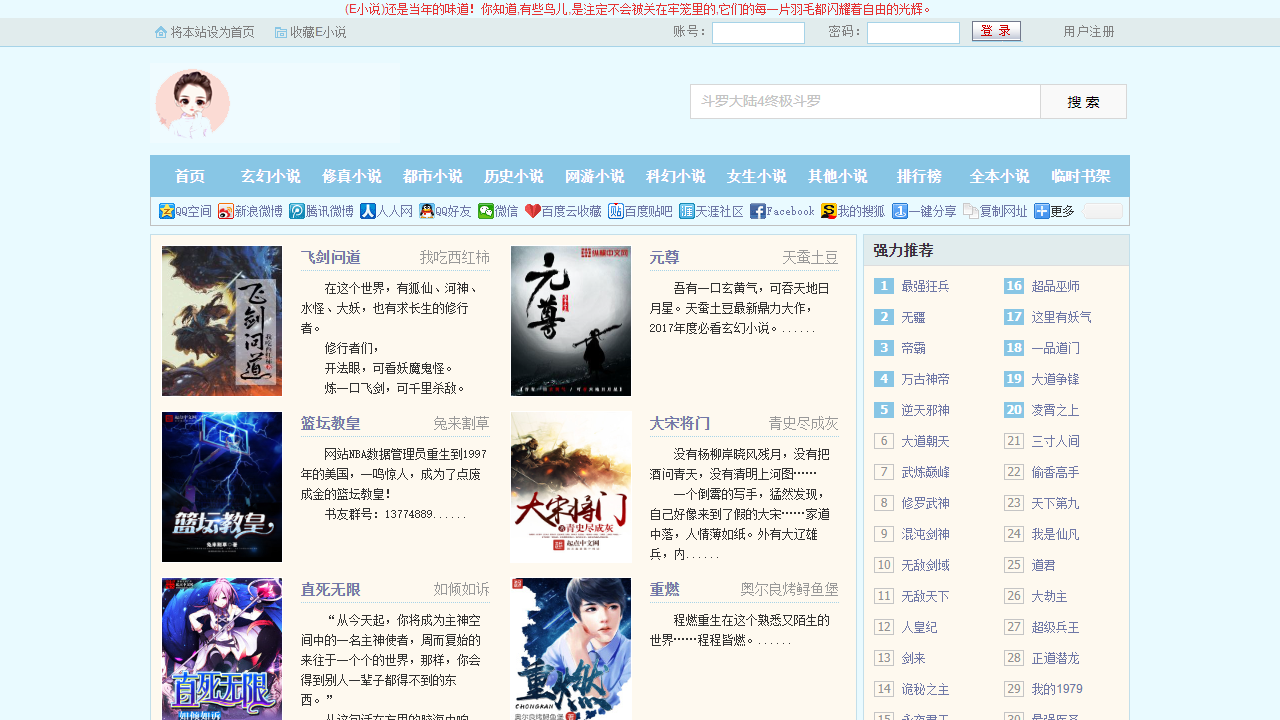
Task: Click the 篮坛教皇 title link
Action: (x=331, y=423)
